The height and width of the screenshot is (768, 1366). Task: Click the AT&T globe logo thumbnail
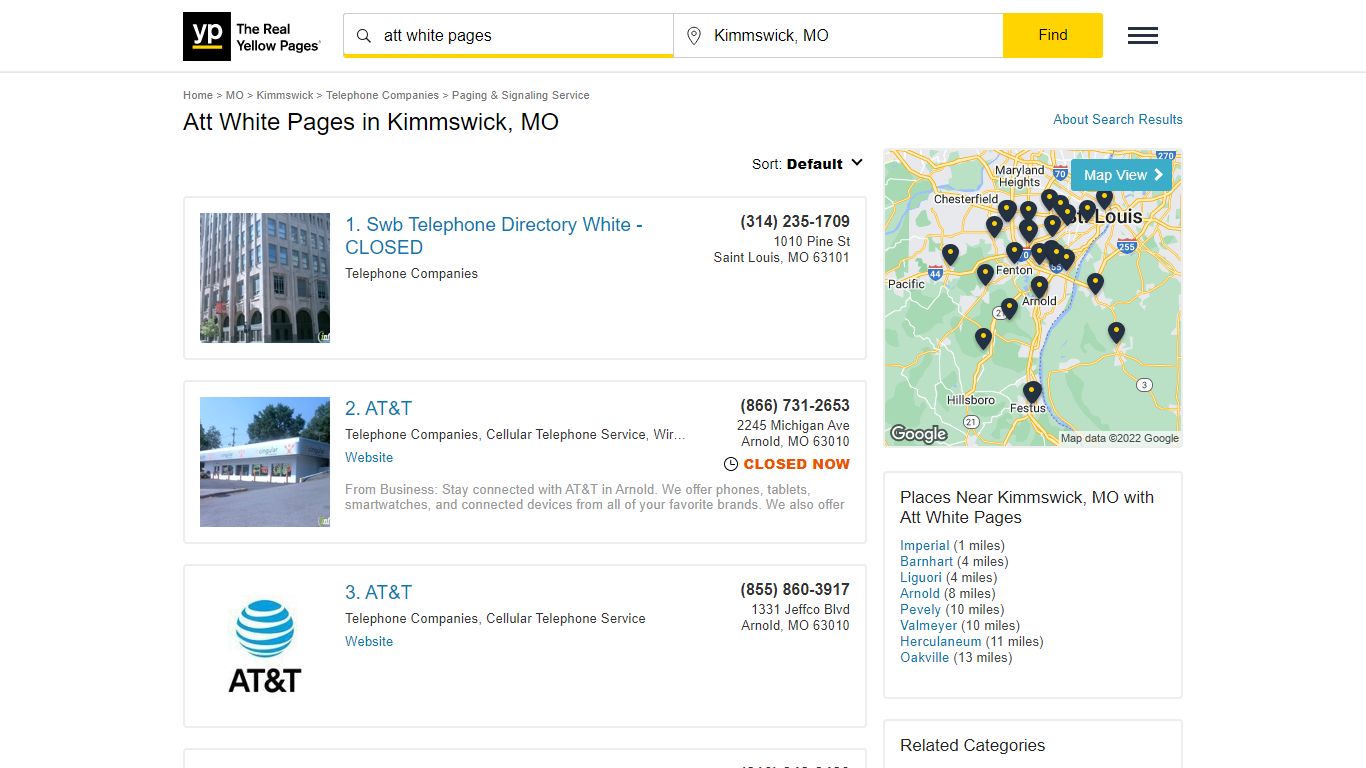(x=265, y=646)
